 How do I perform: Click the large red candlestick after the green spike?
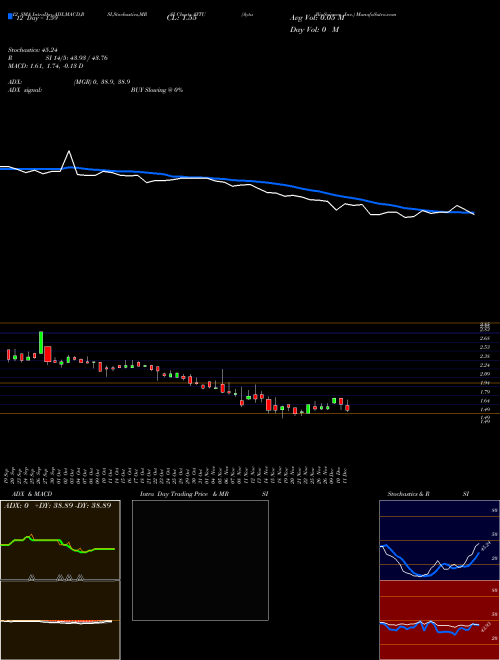pos(48,354)
